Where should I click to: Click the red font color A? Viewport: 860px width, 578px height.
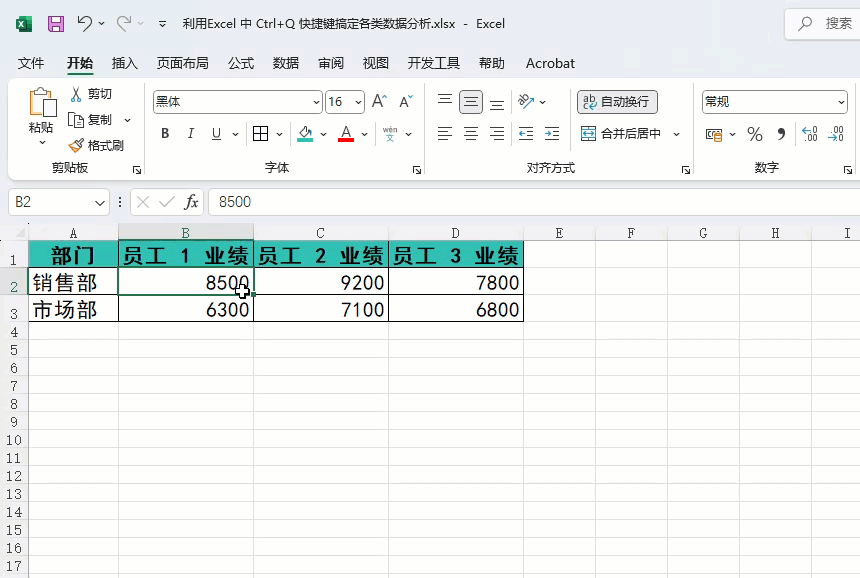[x=346, y=133]
